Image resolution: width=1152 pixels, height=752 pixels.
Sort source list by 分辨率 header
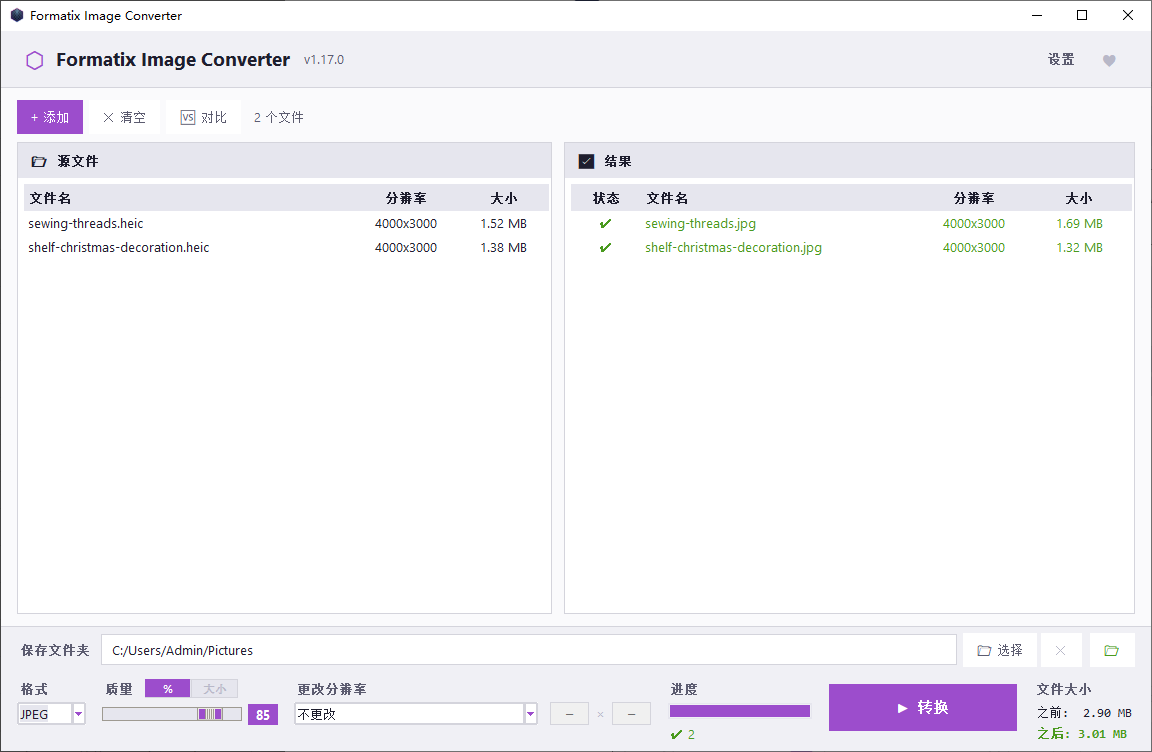[406, 198]
